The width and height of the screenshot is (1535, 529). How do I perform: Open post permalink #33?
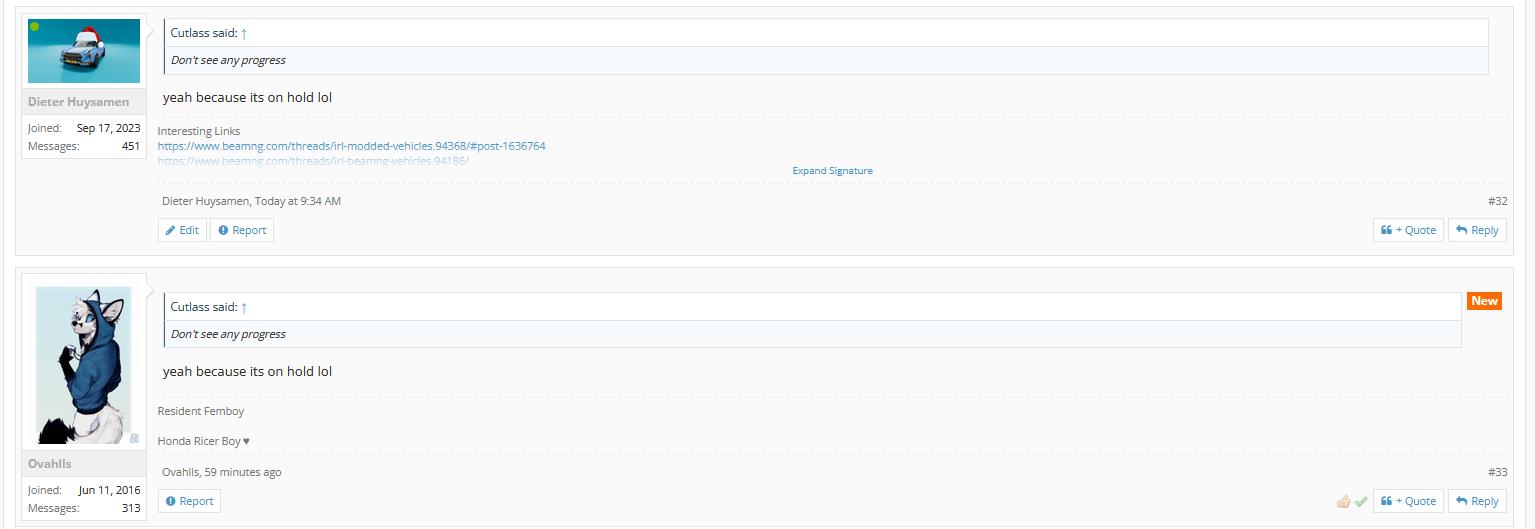click(x=1497, y=472)
